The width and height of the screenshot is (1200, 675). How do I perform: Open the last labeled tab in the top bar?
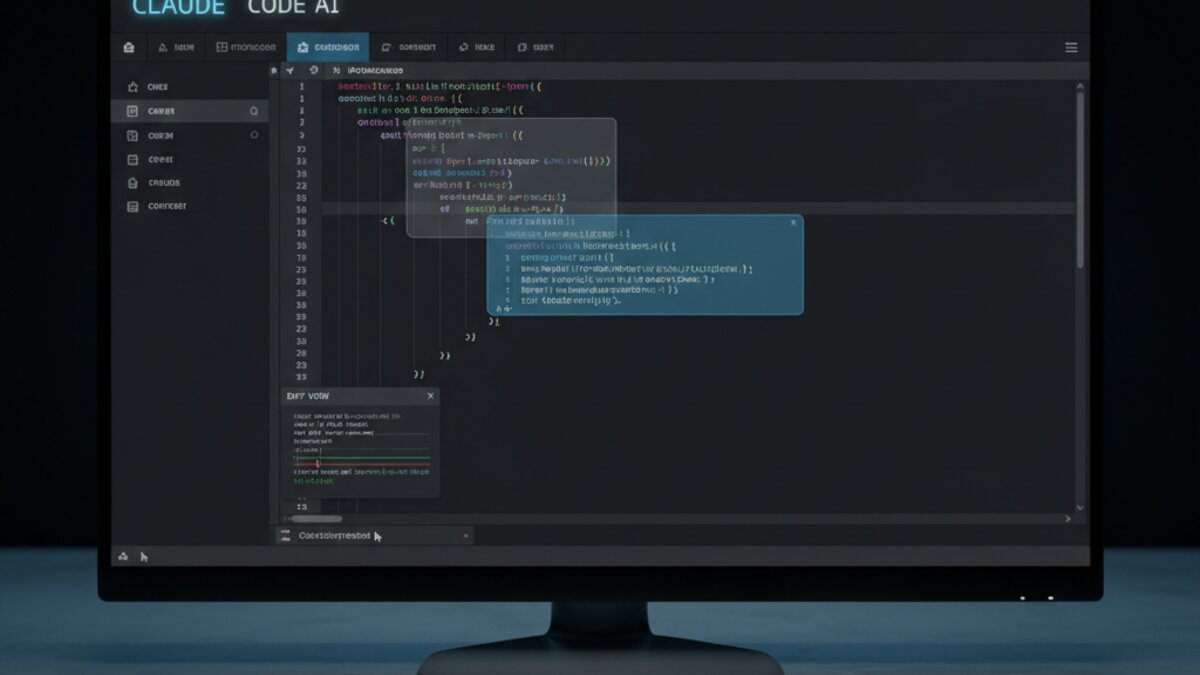pos(536,47)
